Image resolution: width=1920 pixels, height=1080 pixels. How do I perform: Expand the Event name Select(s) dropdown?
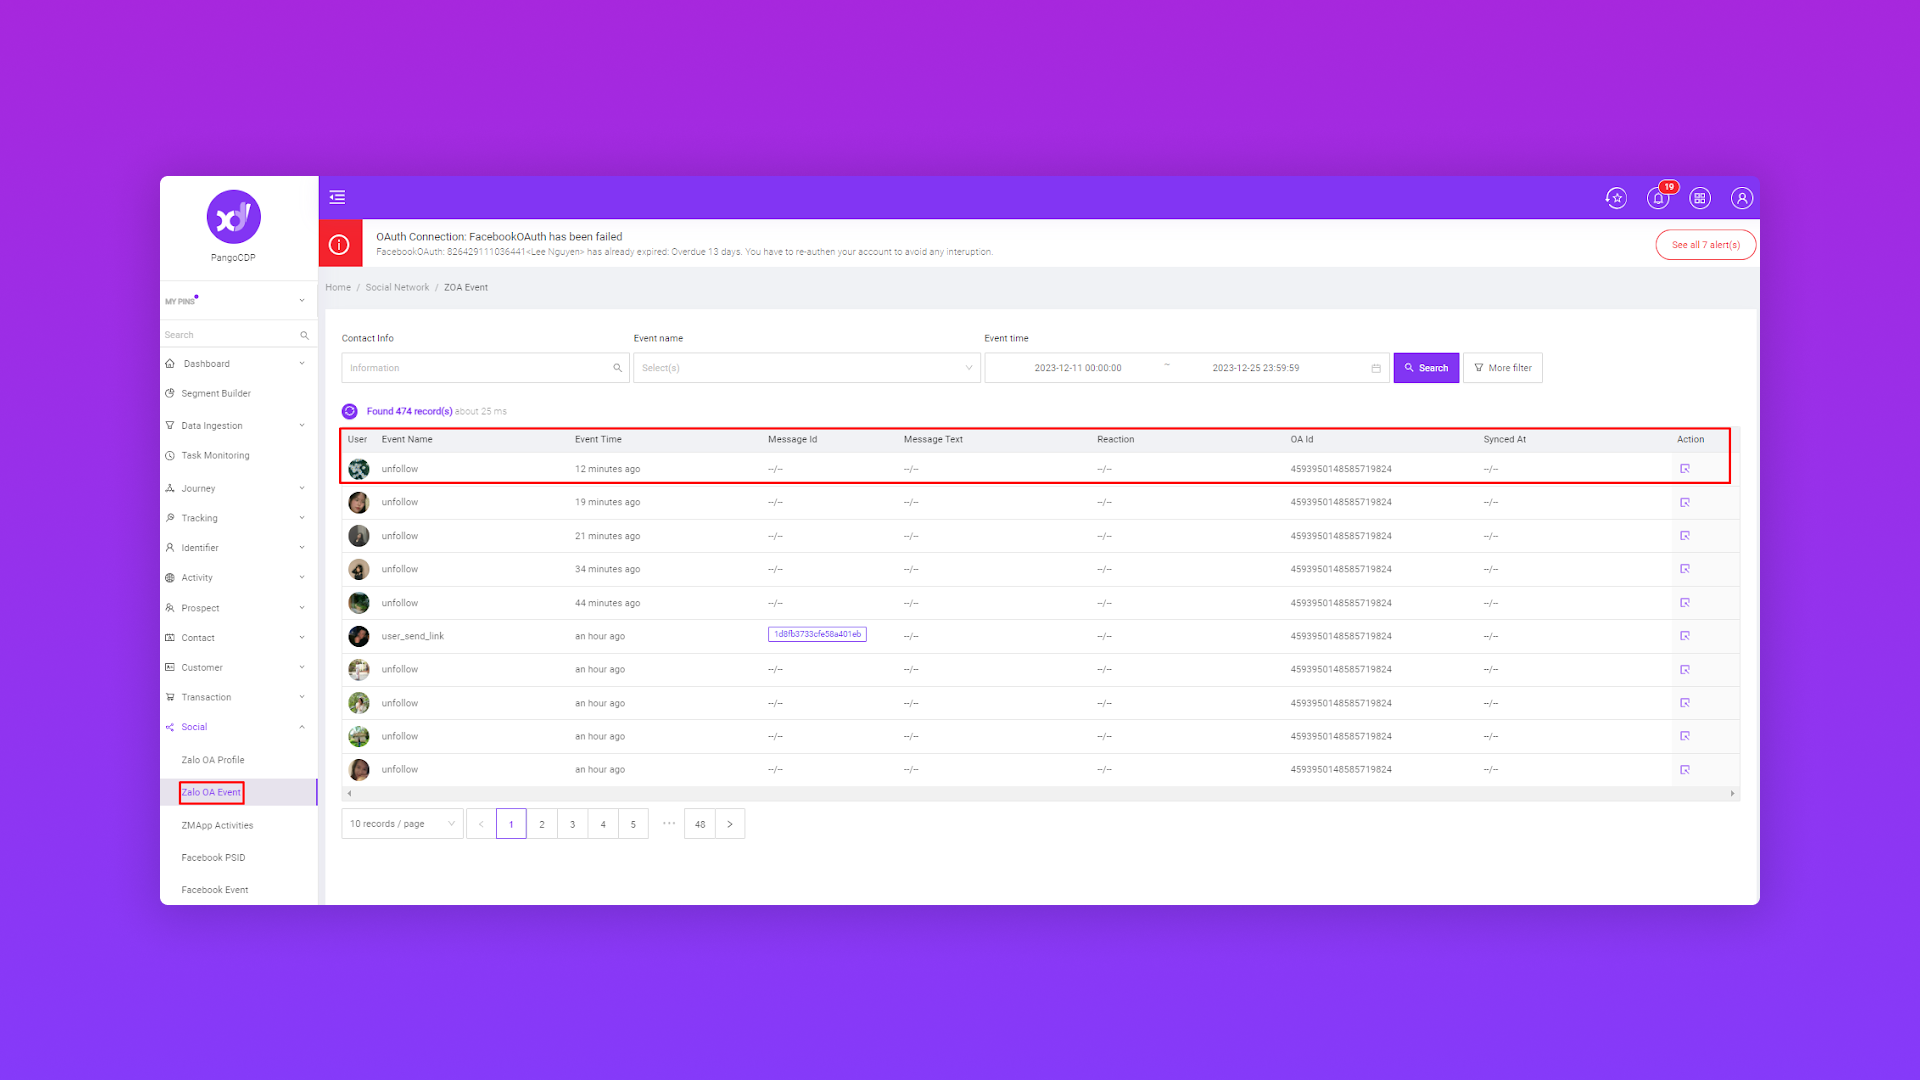pyautogui.click(x=806, y=368)
